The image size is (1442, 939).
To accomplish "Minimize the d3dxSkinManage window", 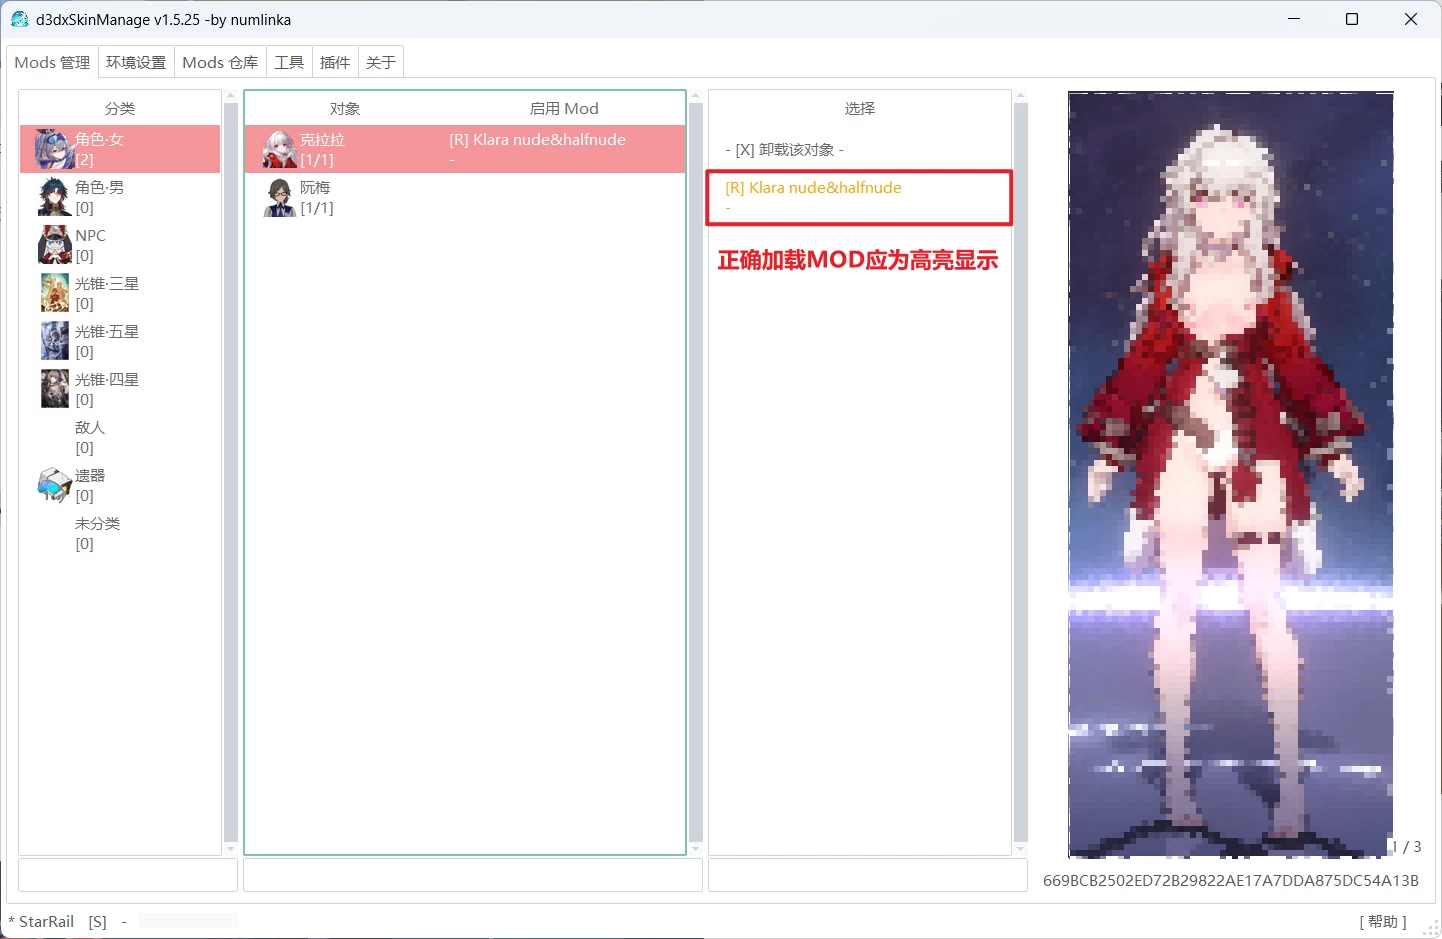I will click(x=1294, y=19).
